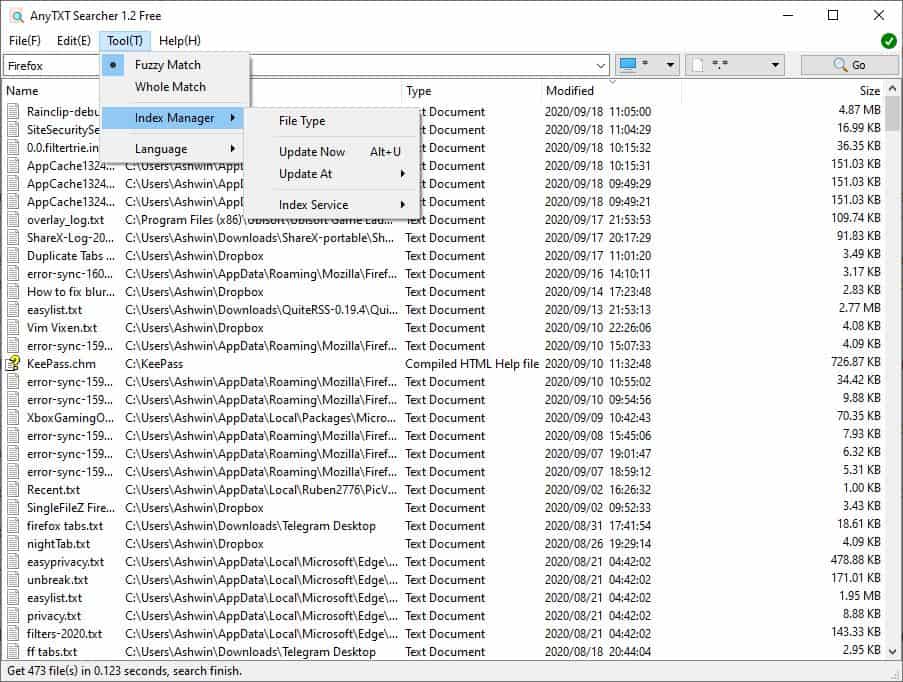Click the vertical scrollbar thumb
Image resolution: width=903 pixels, height=682 pixels.
[x=892, y=113]
